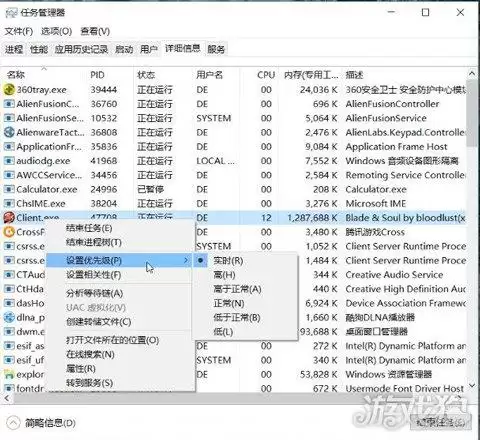Collapse to fewer details 简略信息(D) arrow
The image size is (480, 440).
tap(13, 423)
